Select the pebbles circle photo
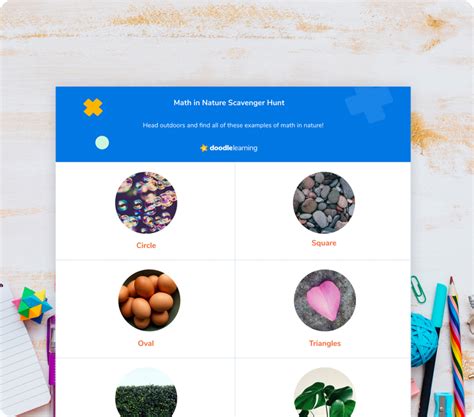 tap(324, 203)
